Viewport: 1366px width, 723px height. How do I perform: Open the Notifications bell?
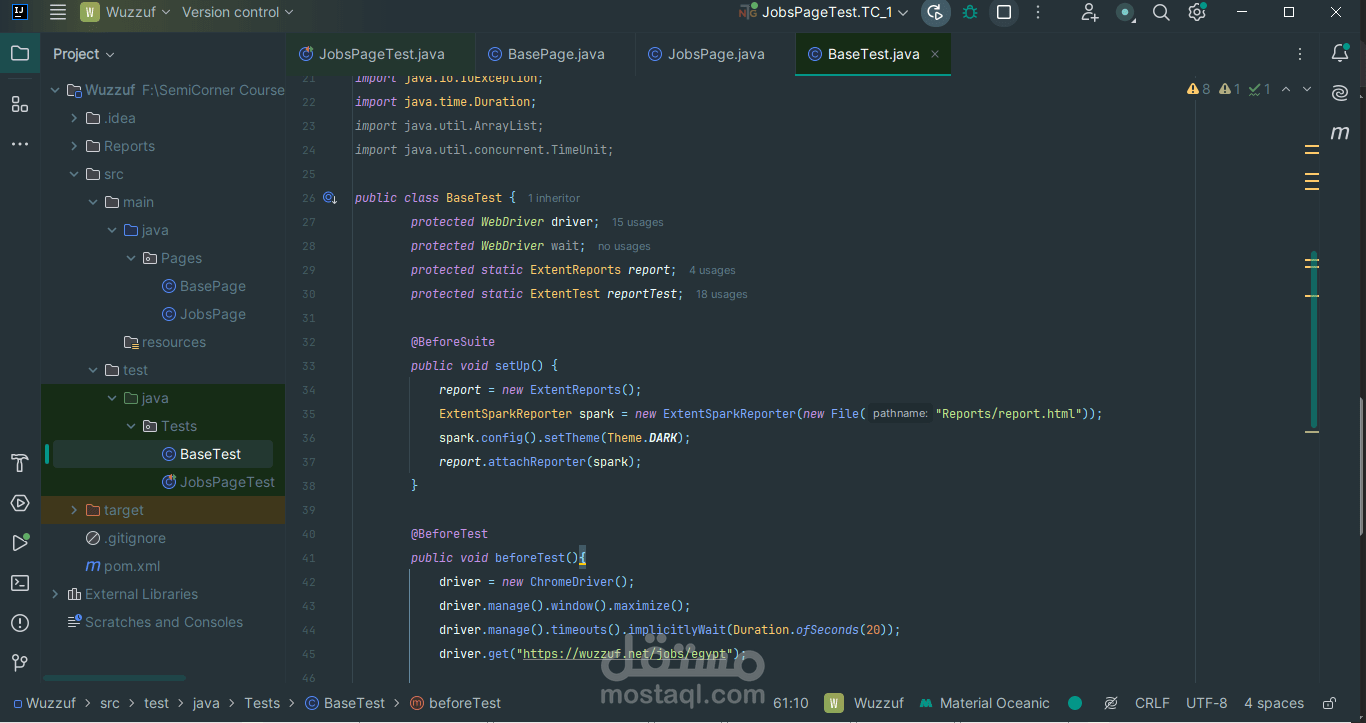click(1340, 54)
